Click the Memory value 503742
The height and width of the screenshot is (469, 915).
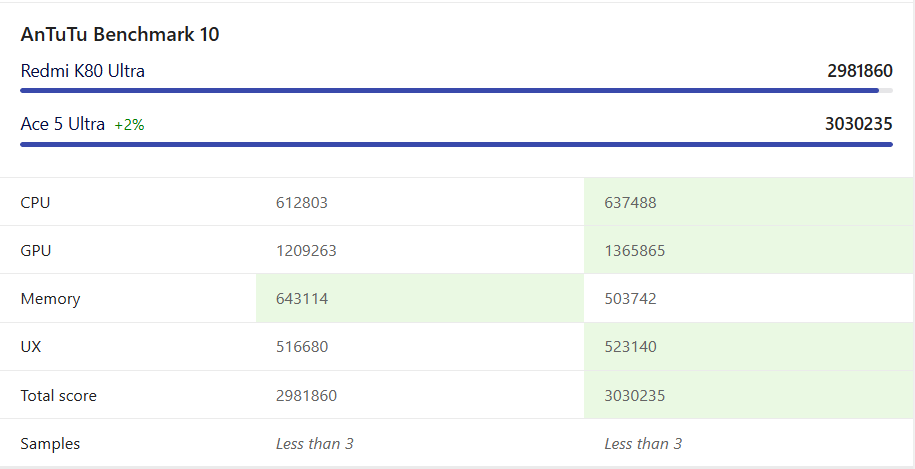(630, 299)
